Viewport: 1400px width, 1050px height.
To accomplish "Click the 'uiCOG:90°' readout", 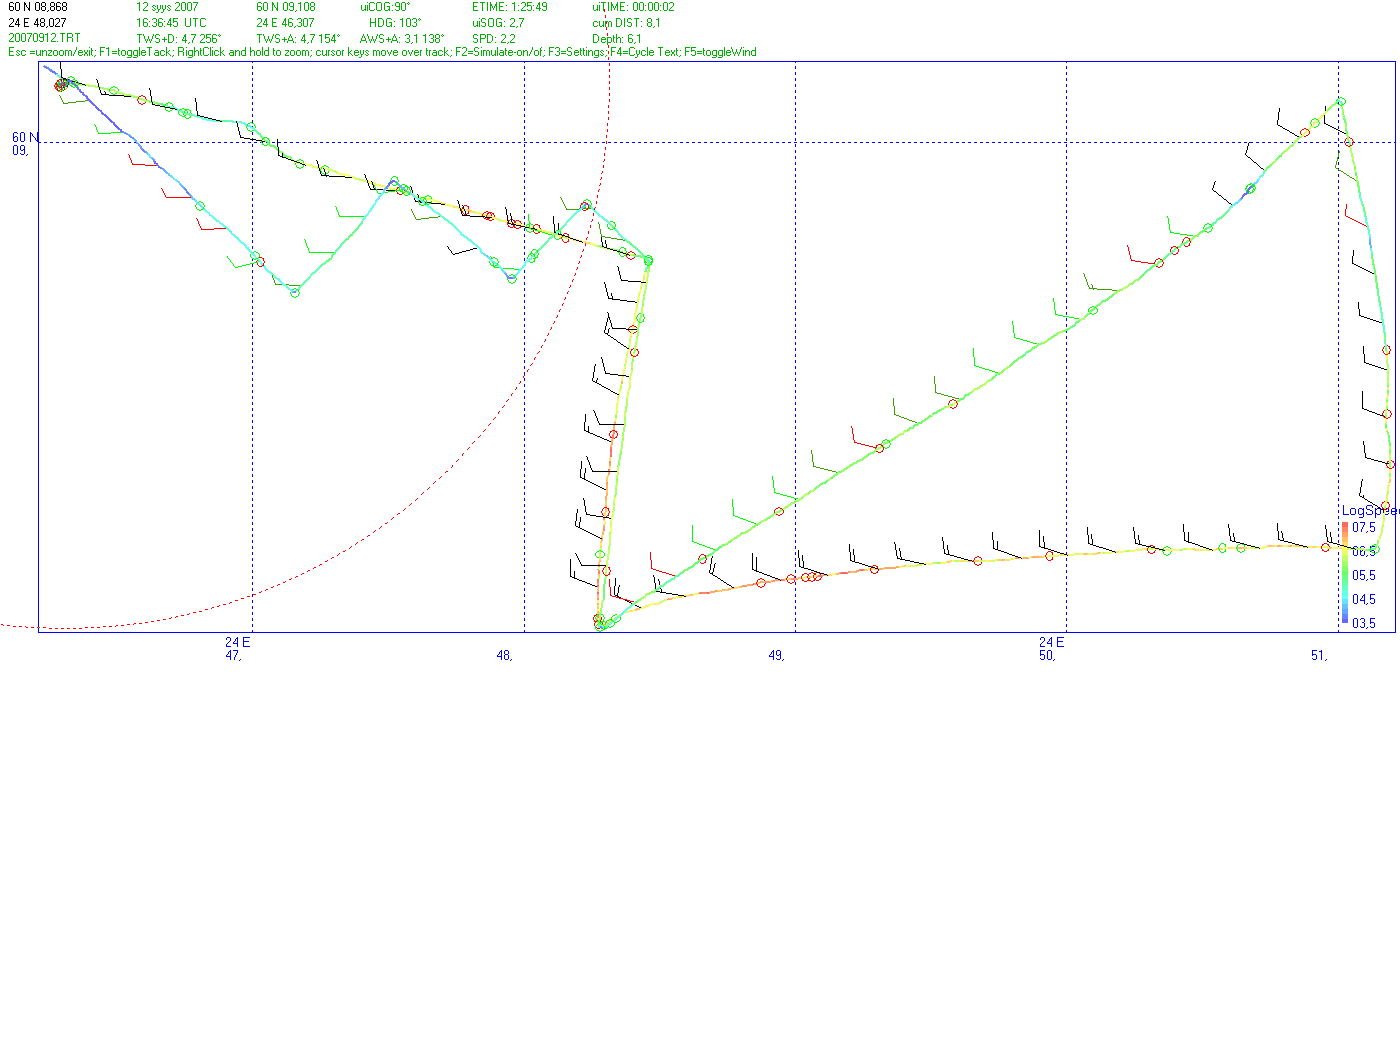I will [385, 7].
